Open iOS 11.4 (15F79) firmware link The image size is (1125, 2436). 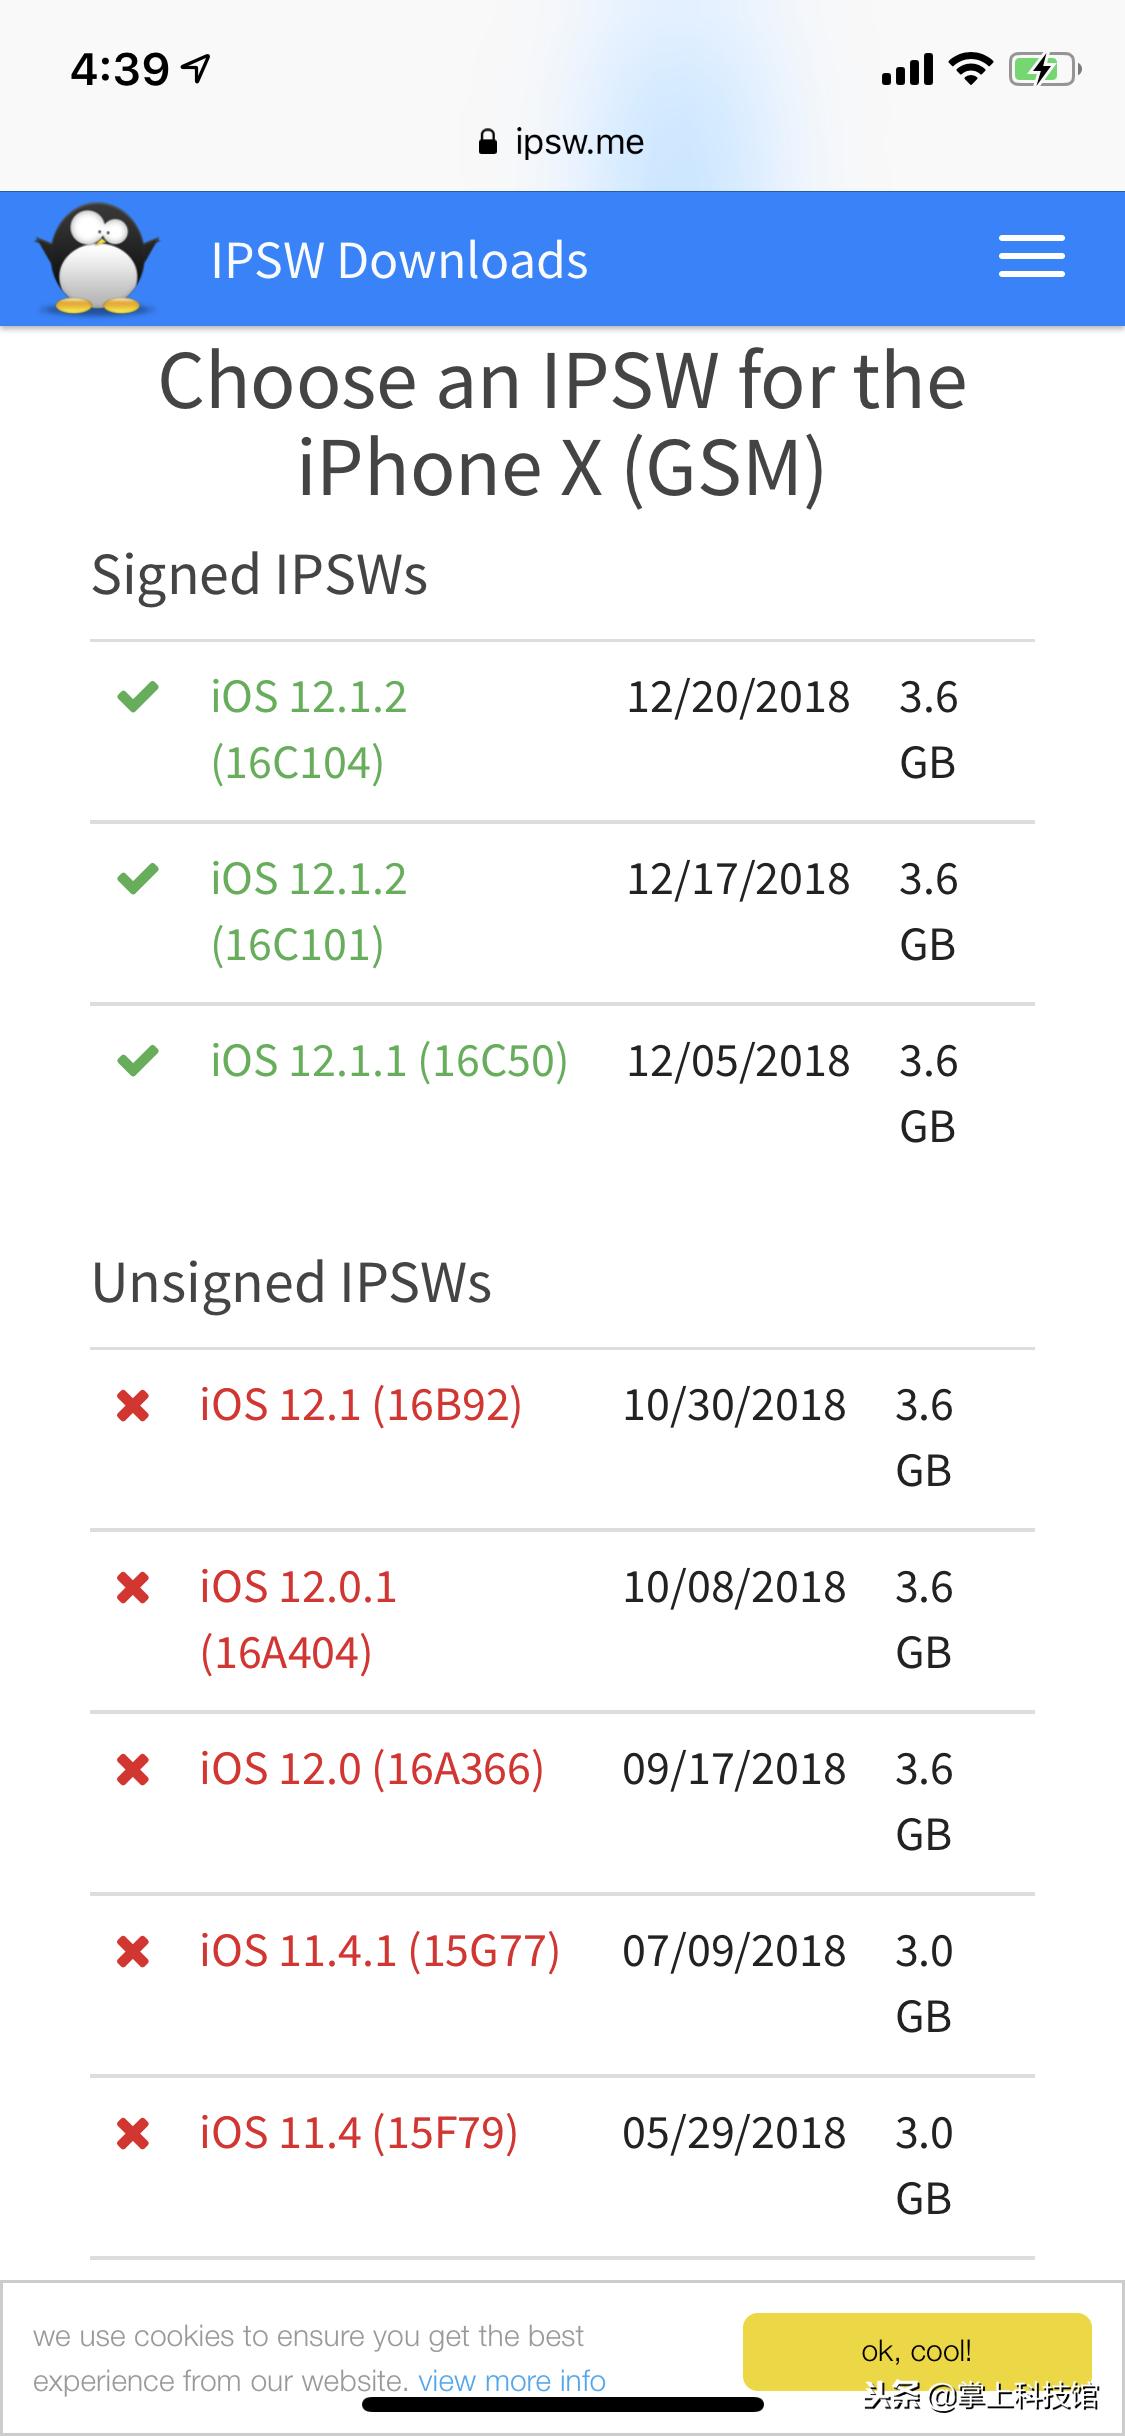358,2133
